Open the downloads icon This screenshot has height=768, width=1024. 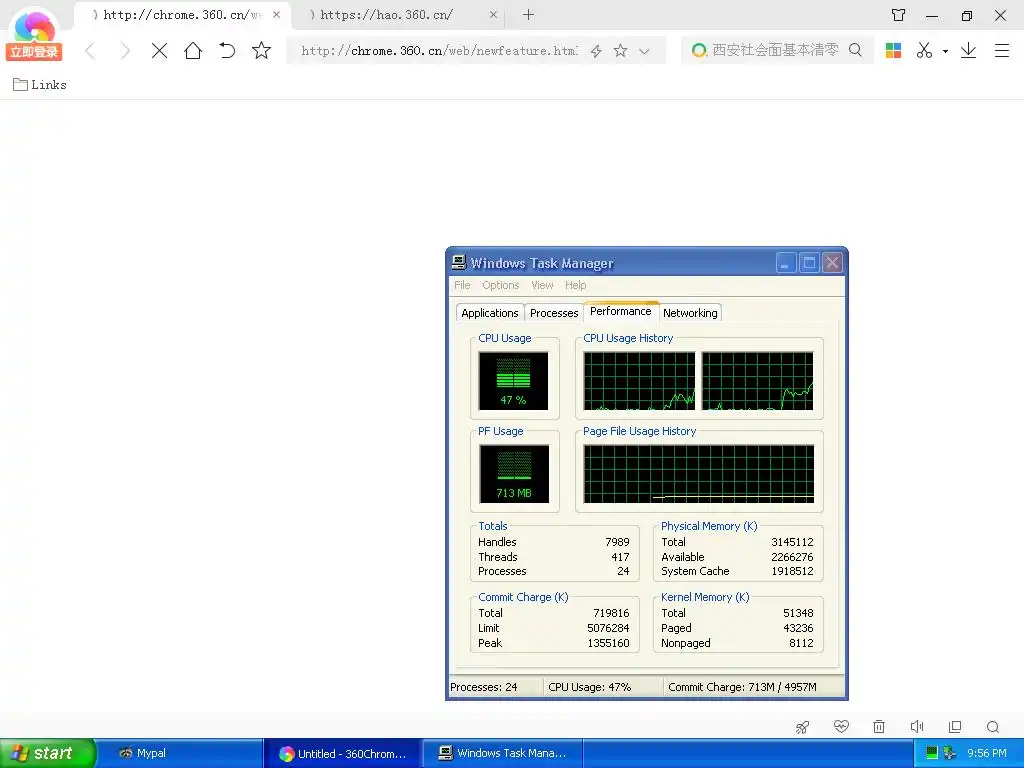click(968, 50)
